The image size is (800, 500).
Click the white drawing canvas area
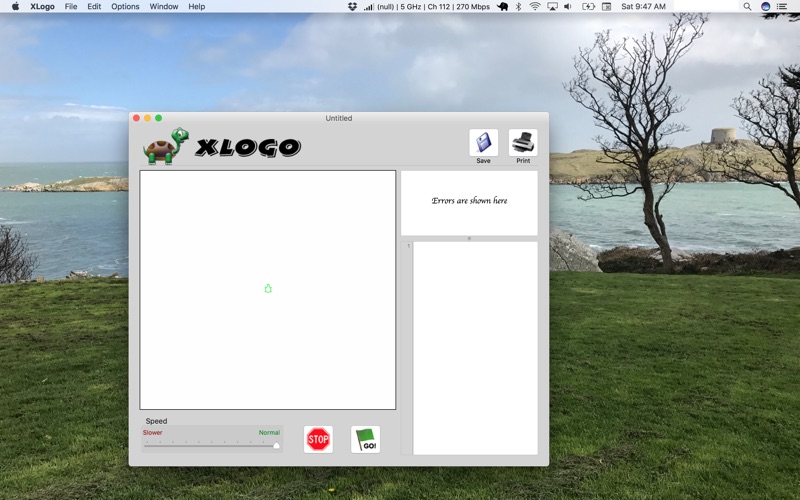point(268,290)
